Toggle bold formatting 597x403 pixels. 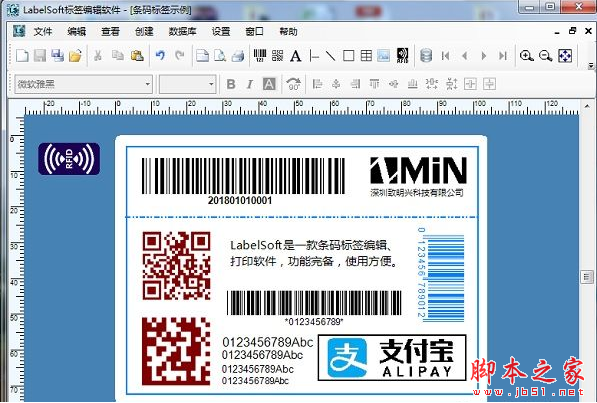point(231,84)
